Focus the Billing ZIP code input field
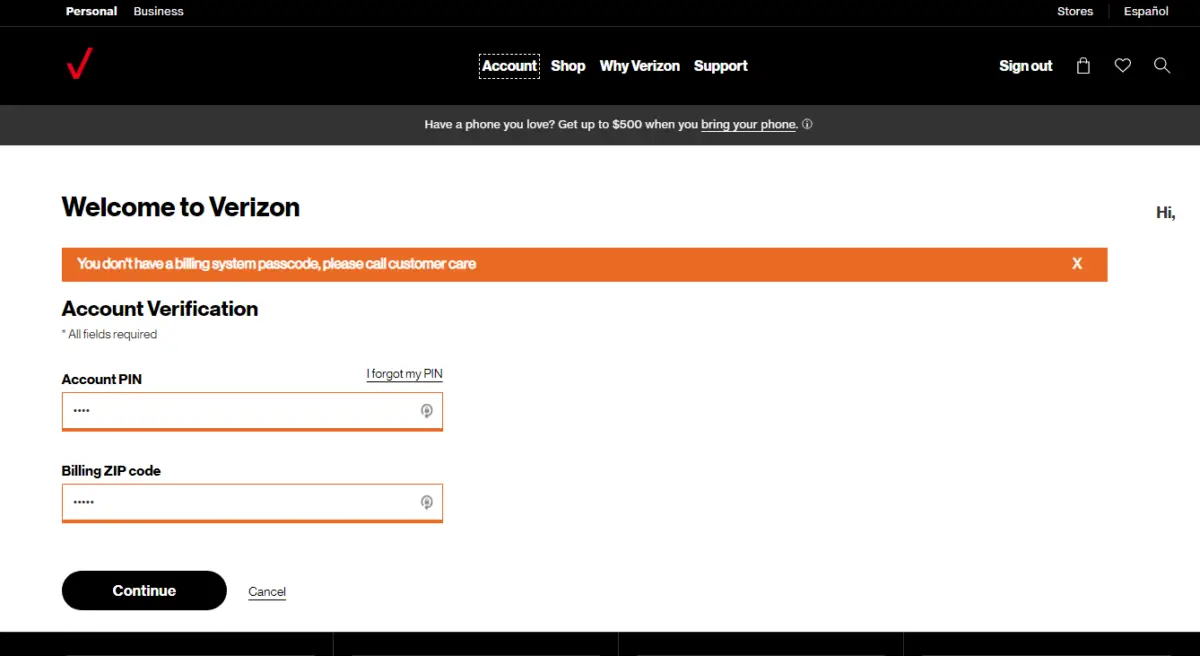 coord(252,502)
